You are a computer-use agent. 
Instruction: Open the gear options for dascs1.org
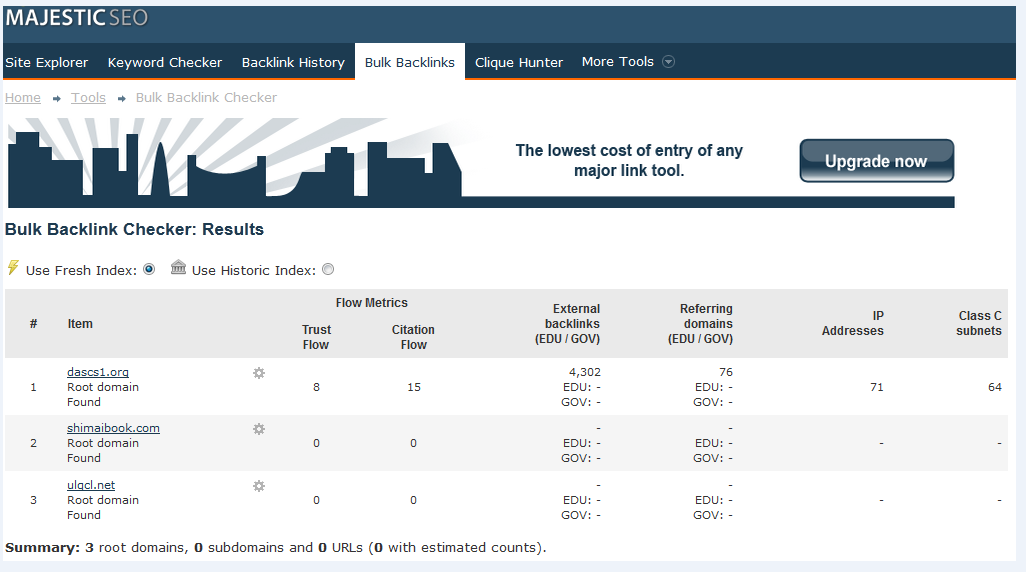pos(259,373)
